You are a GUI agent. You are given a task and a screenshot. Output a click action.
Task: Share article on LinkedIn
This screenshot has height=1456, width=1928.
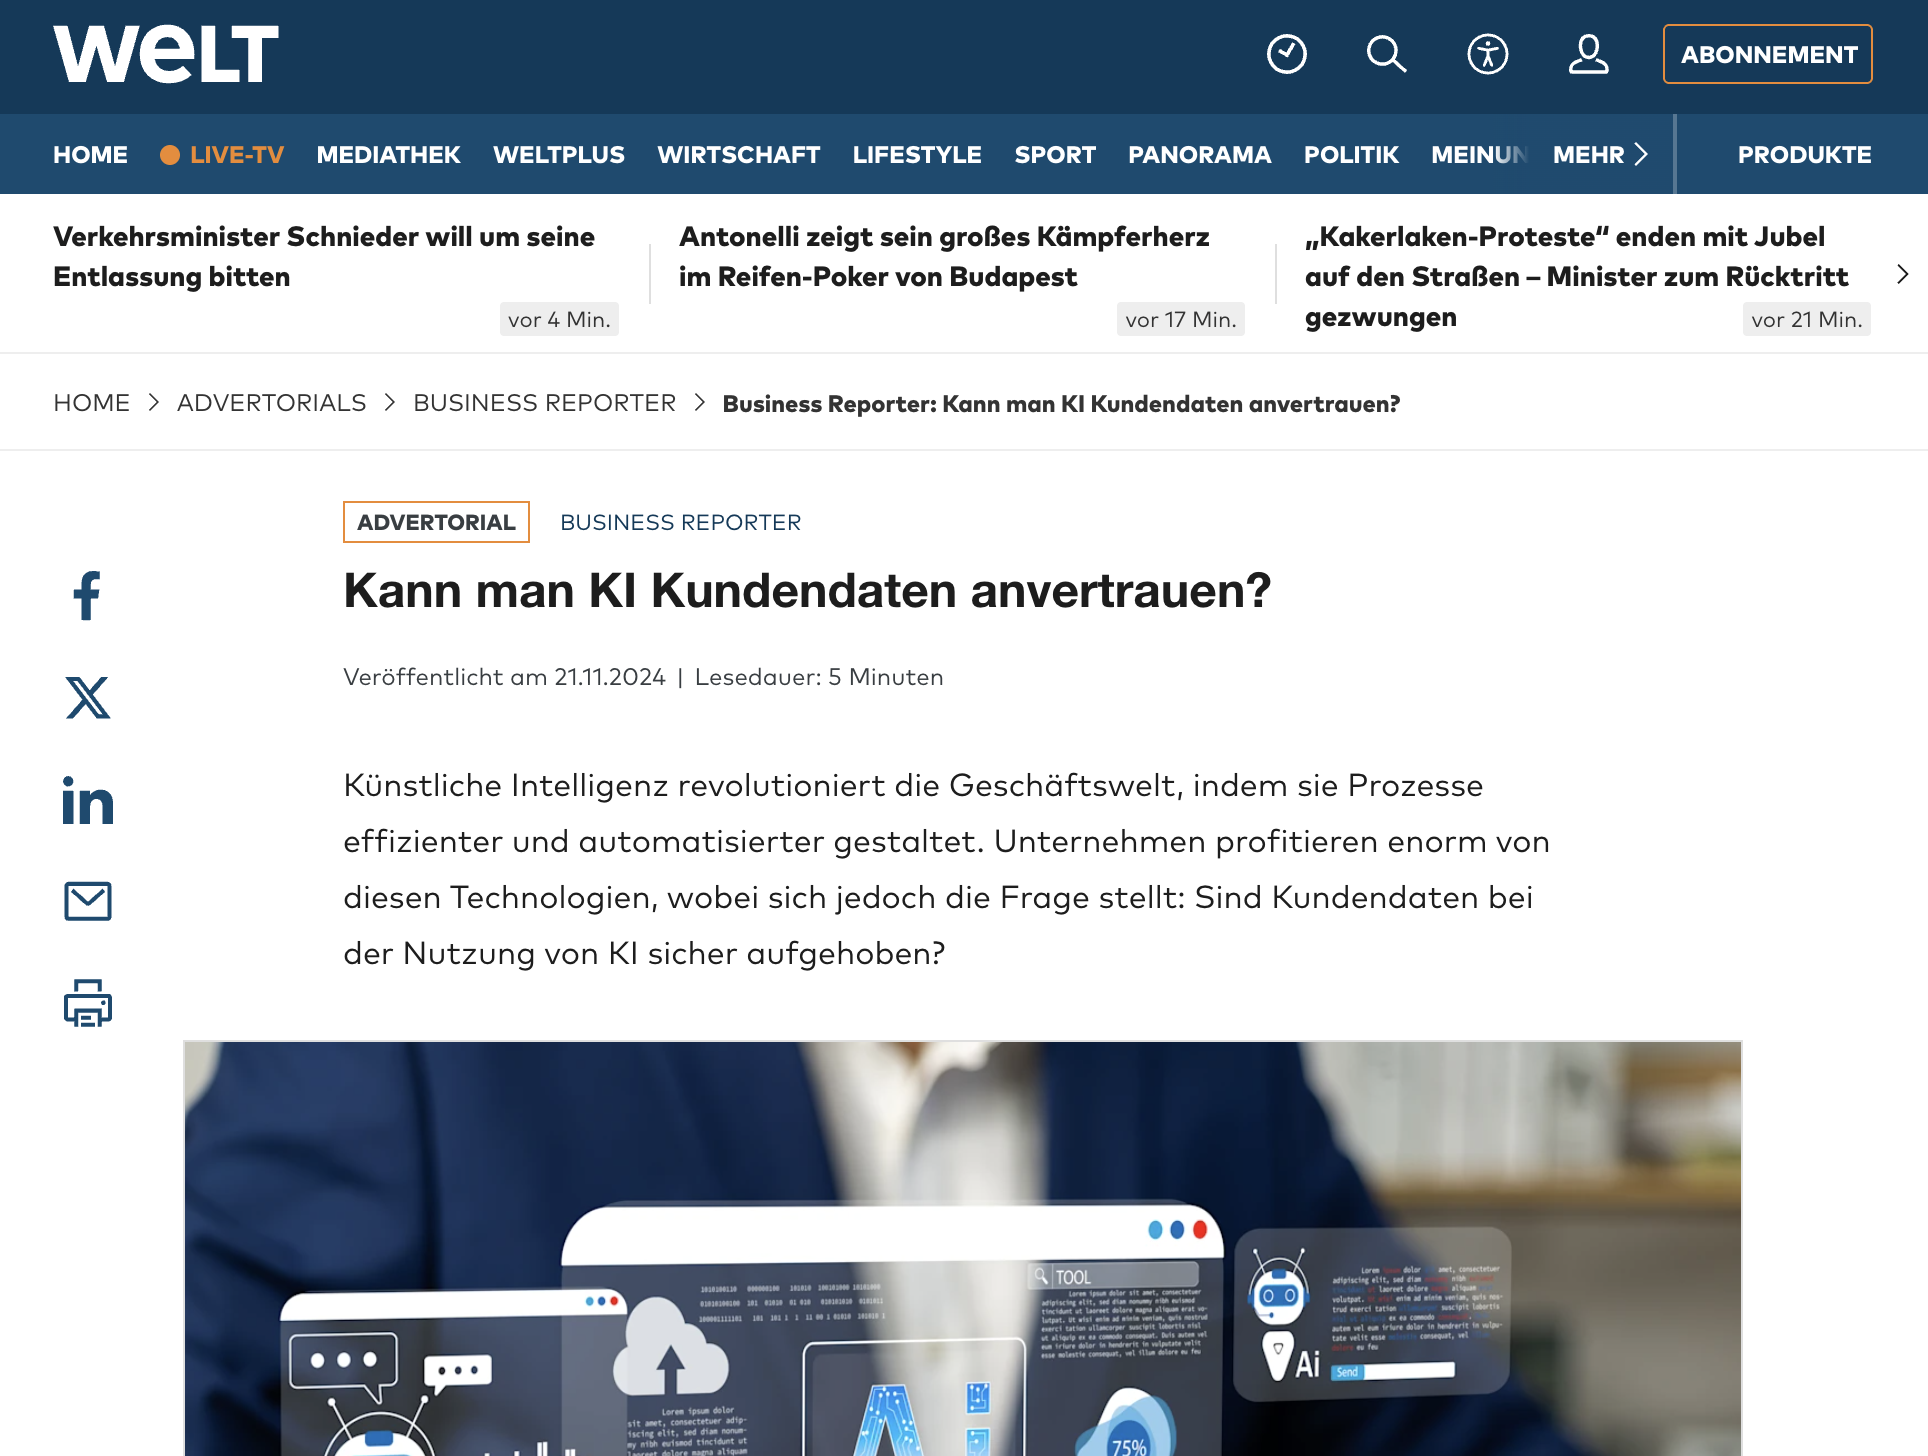click(88, 800)
